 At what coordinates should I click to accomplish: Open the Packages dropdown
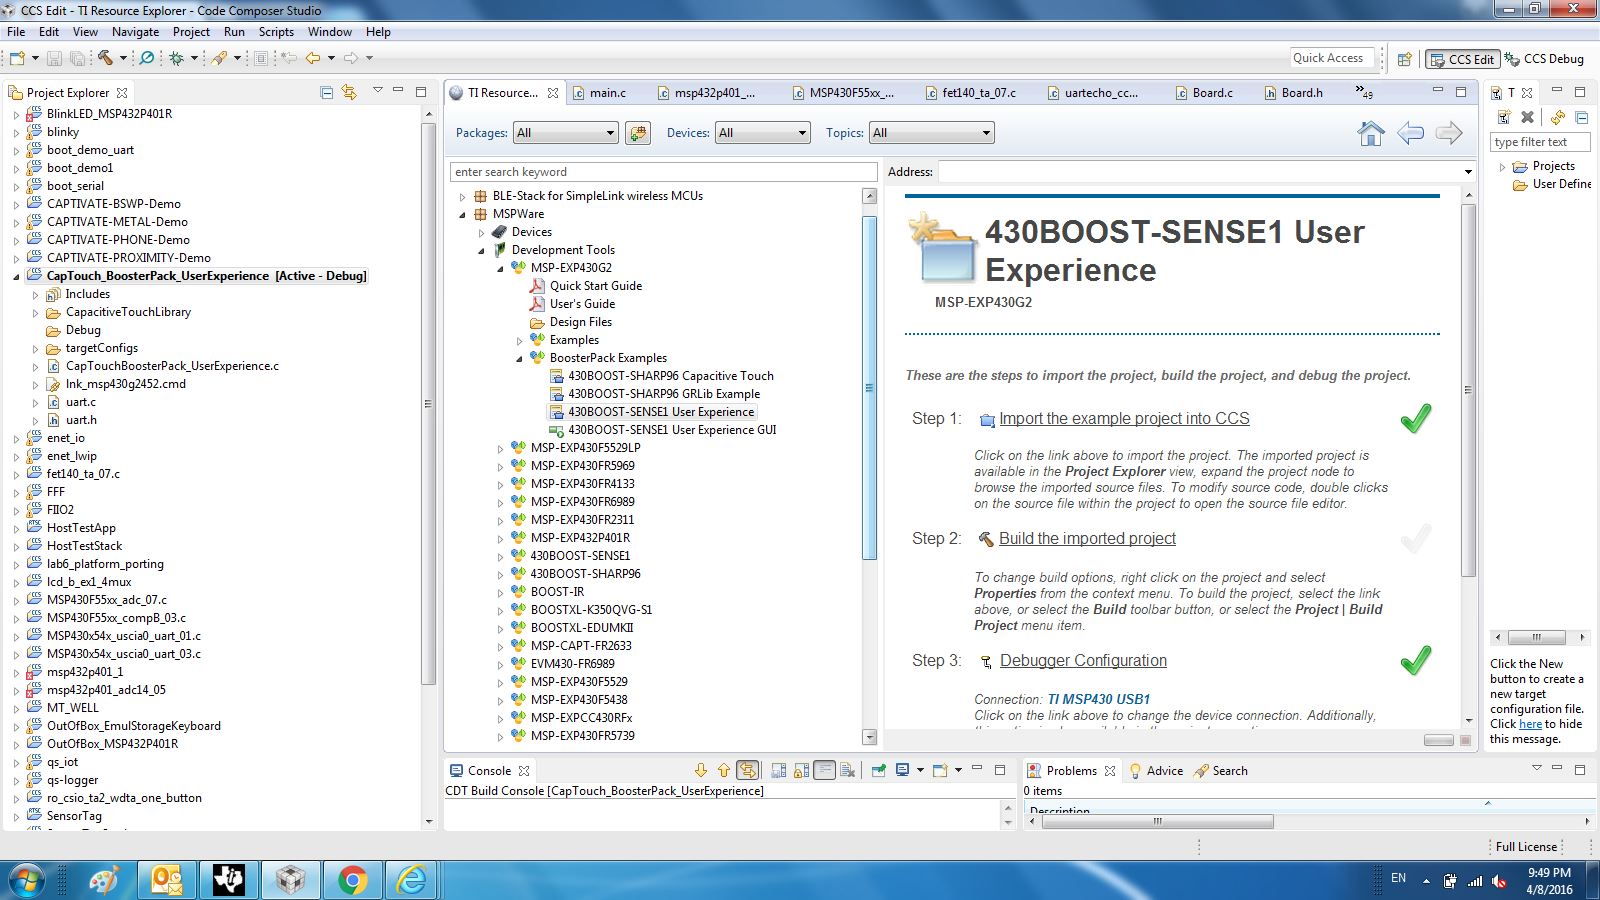tap(566, 133)
